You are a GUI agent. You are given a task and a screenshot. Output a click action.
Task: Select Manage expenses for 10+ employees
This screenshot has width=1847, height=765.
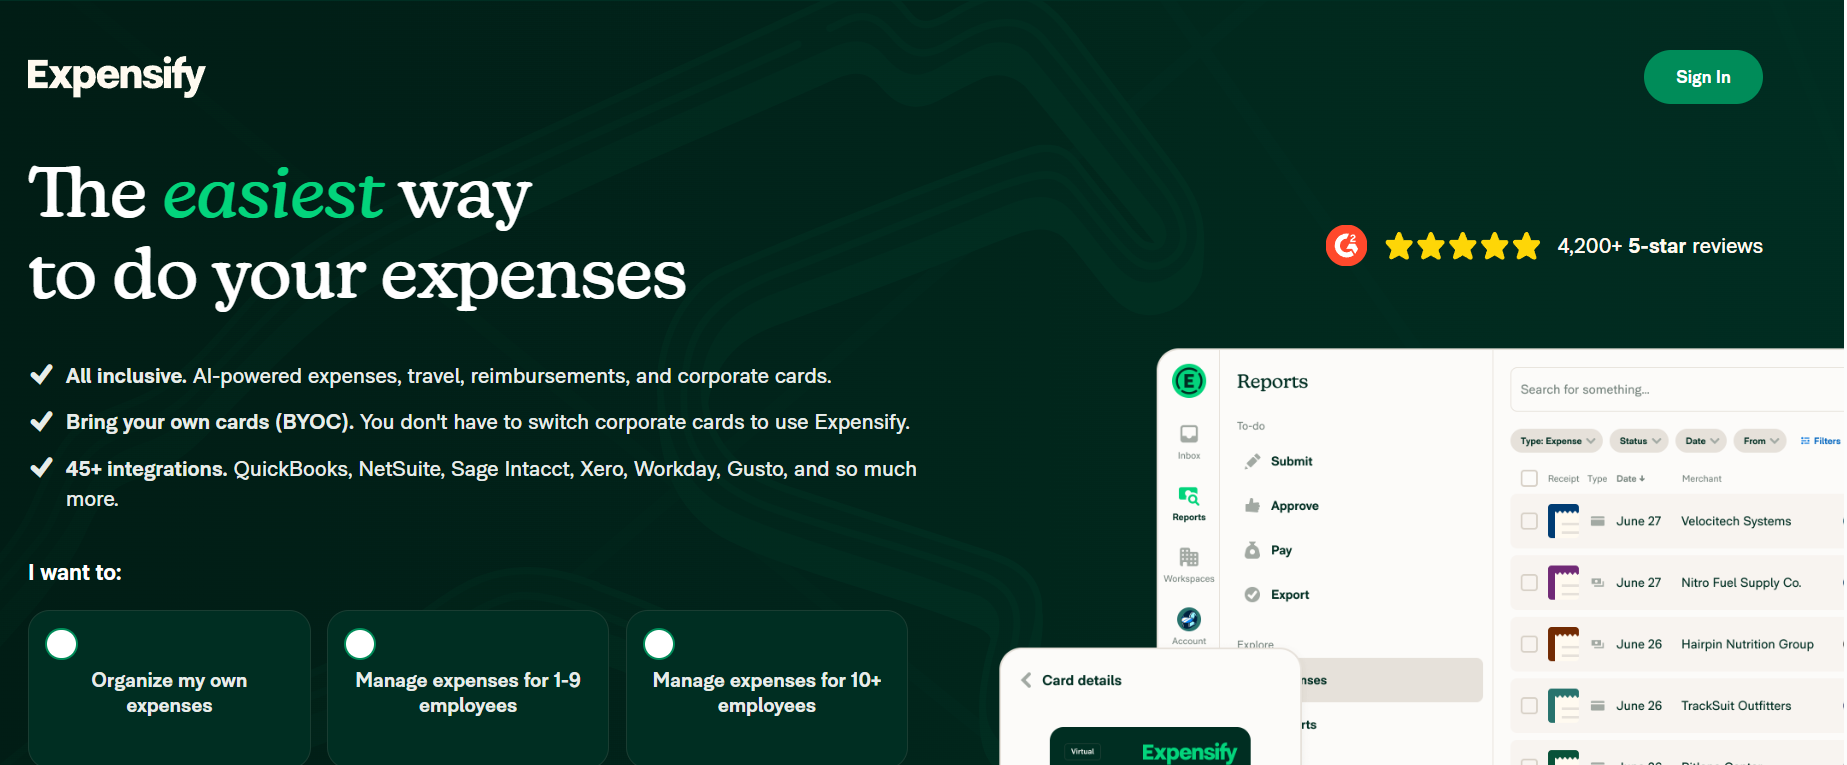pos(767,688)
